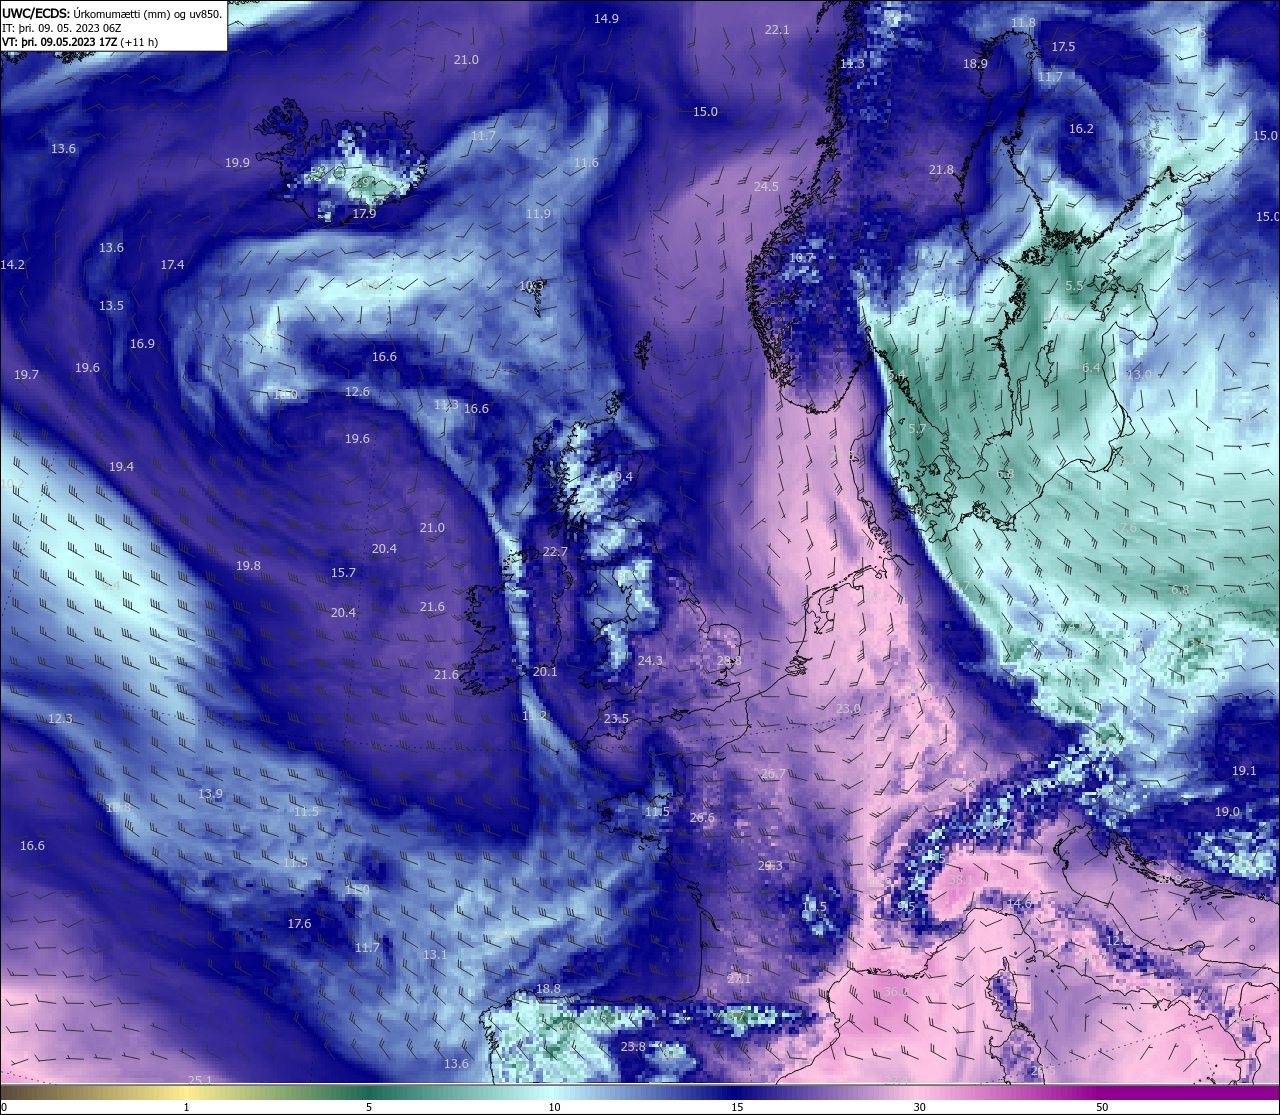
Task: Click the legend tick labeled 1
Action: coord(186,1107)
